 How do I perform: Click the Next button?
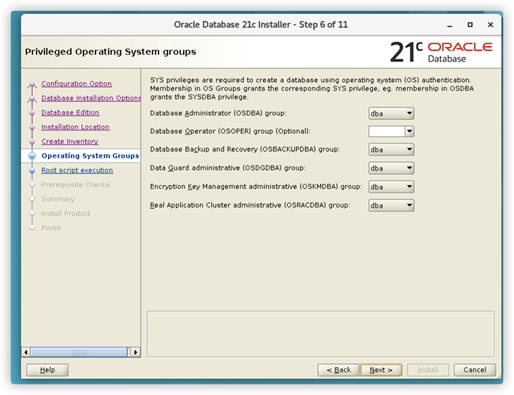(381, 370)
